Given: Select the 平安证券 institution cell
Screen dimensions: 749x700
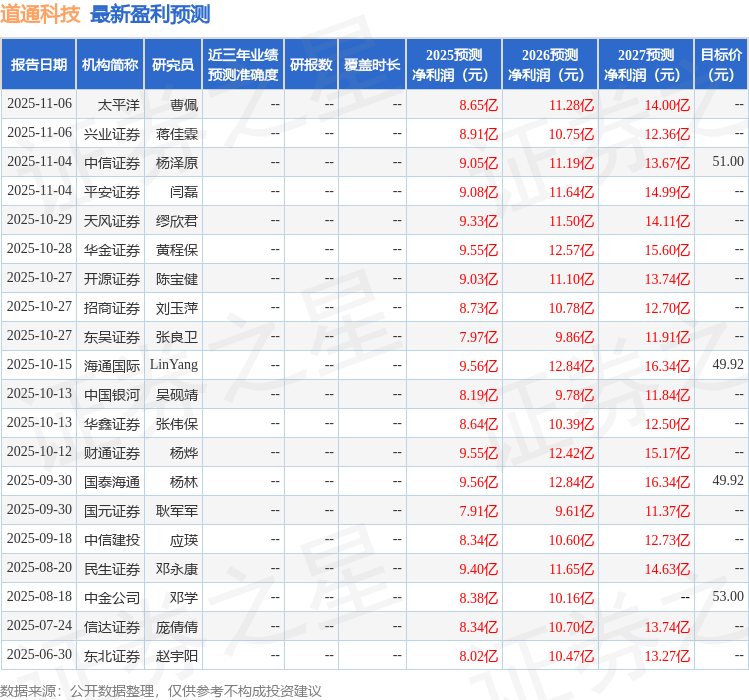Looking at the screenshot, I should [112, 192].
